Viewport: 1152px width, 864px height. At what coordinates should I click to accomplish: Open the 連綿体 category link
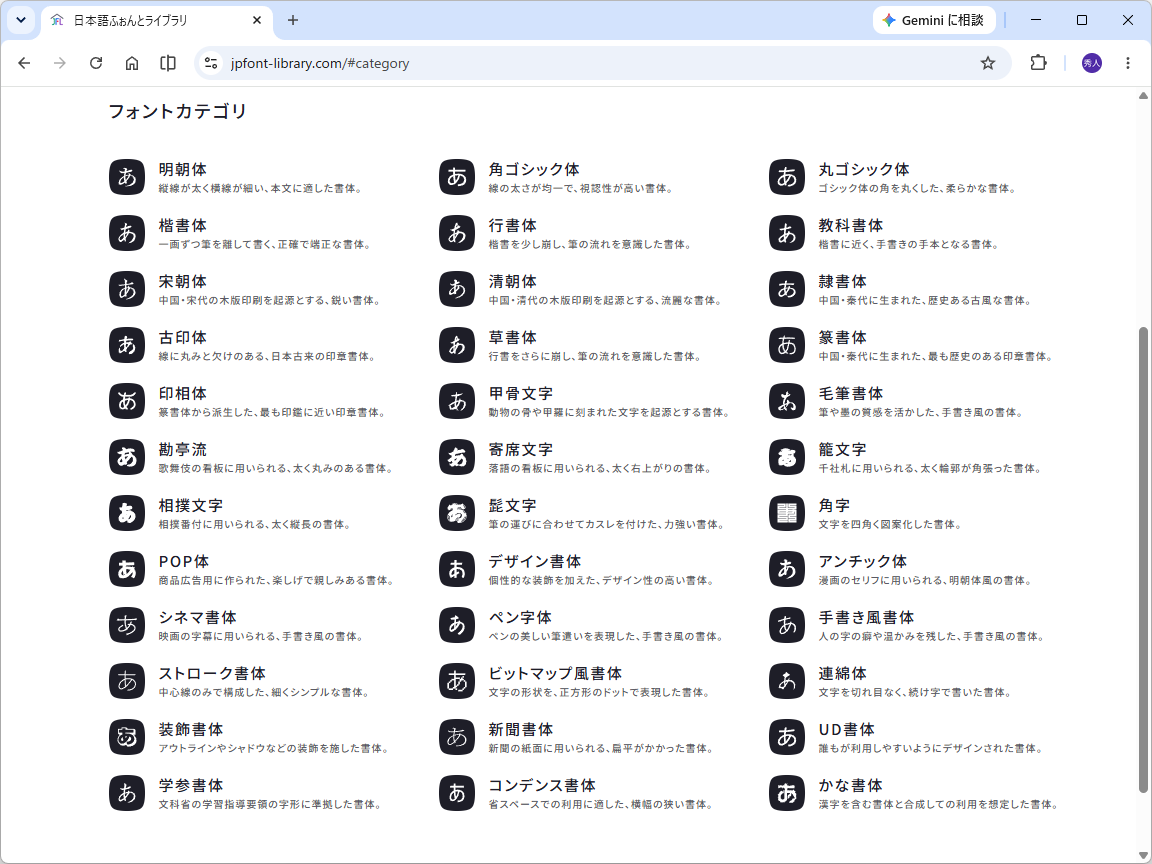click(x=843, y=673)
